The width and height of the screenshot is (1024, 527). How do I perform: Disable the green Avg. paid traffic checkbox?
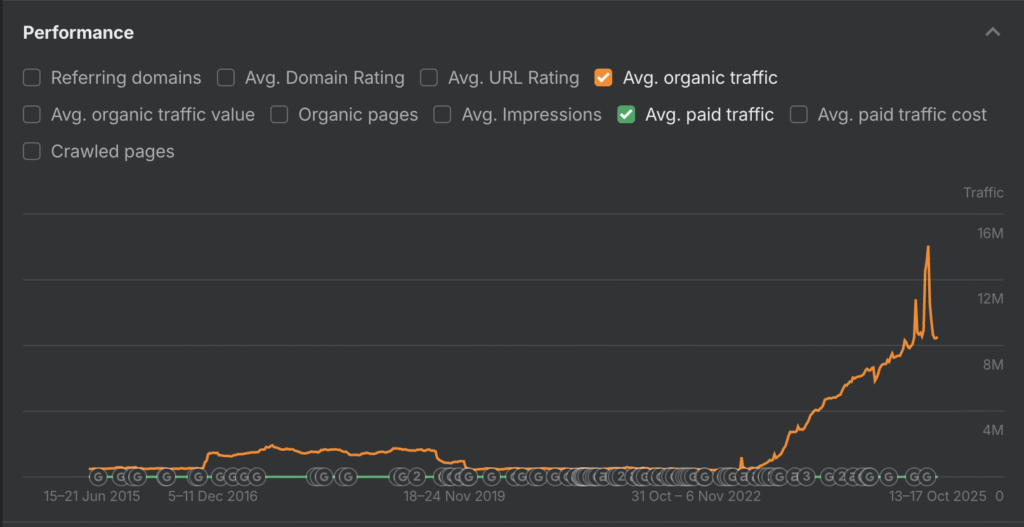pyautogui.click(x=626, y=115)
